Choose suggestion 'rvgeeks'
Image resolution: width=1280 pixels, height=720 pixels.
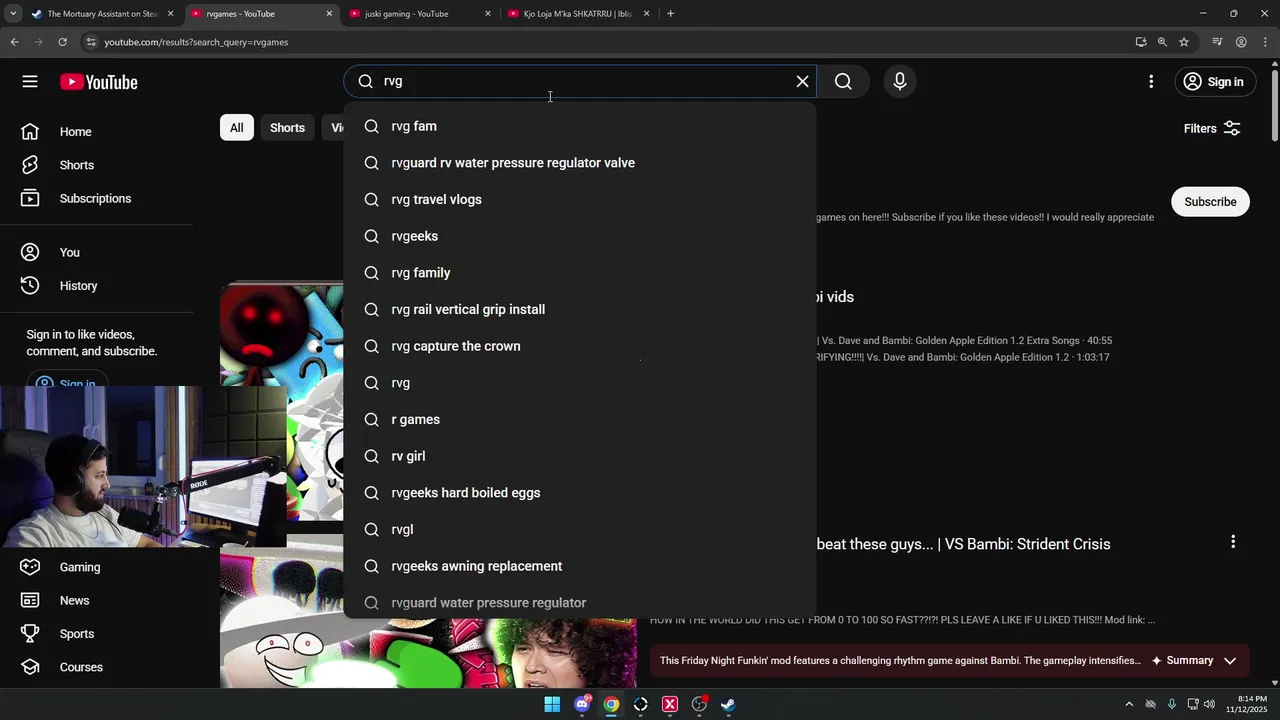(x=580, y=236)
